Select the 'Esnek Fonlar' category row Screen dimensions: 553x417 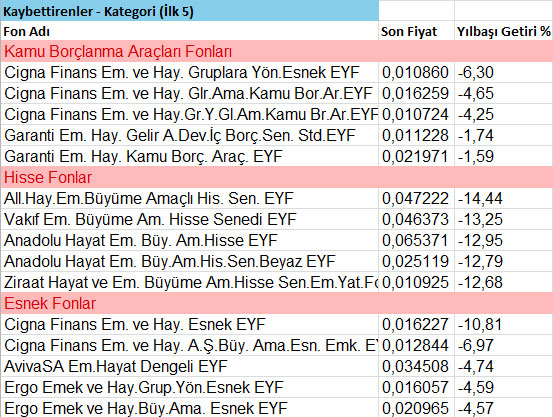(277, 303)
